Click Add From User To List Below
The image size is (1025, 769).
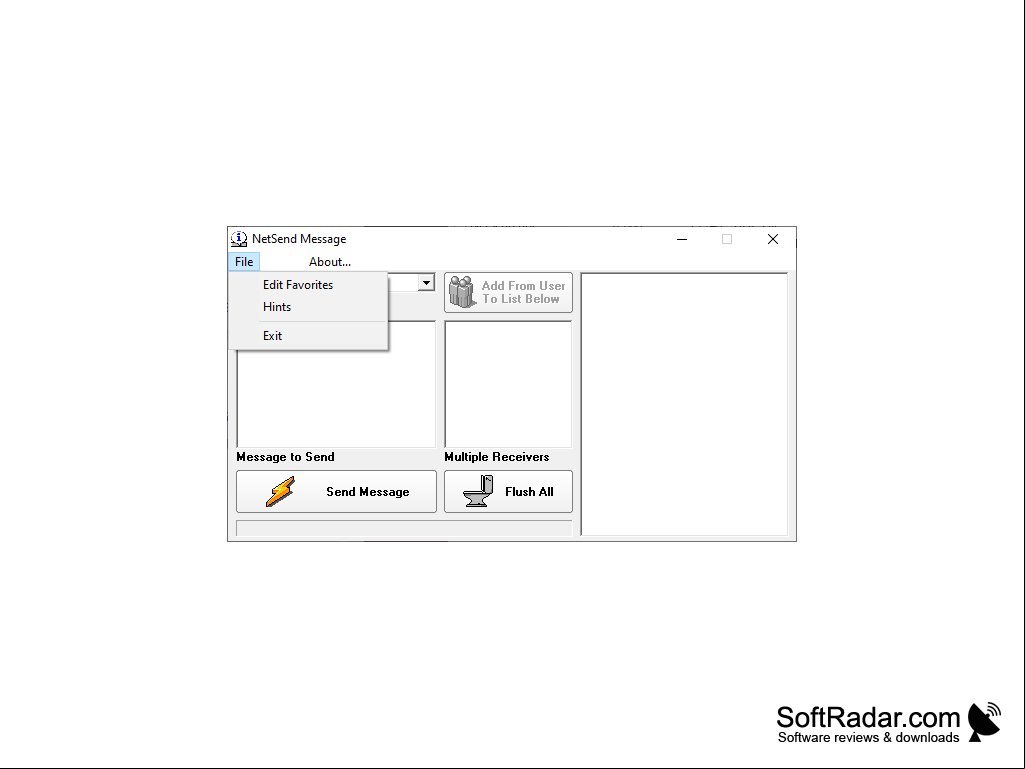click(x=508, y=292)
